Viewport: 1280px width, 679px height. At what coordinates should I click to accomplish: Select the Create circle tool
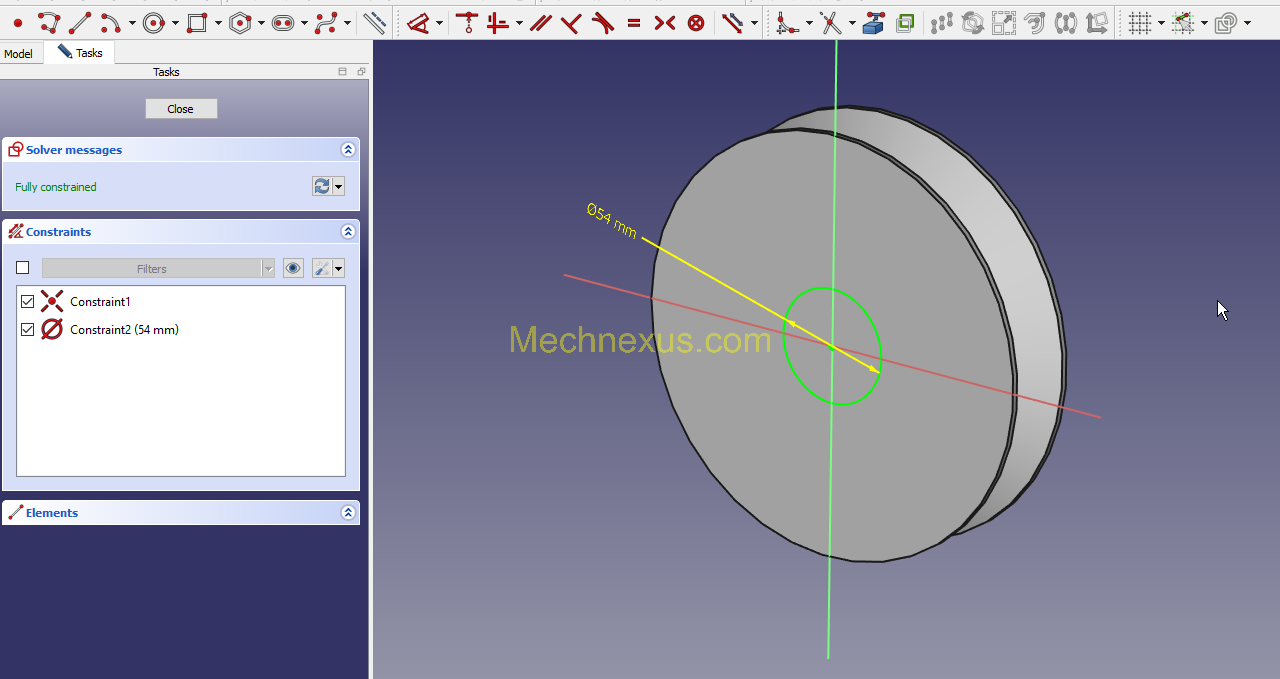154,22
